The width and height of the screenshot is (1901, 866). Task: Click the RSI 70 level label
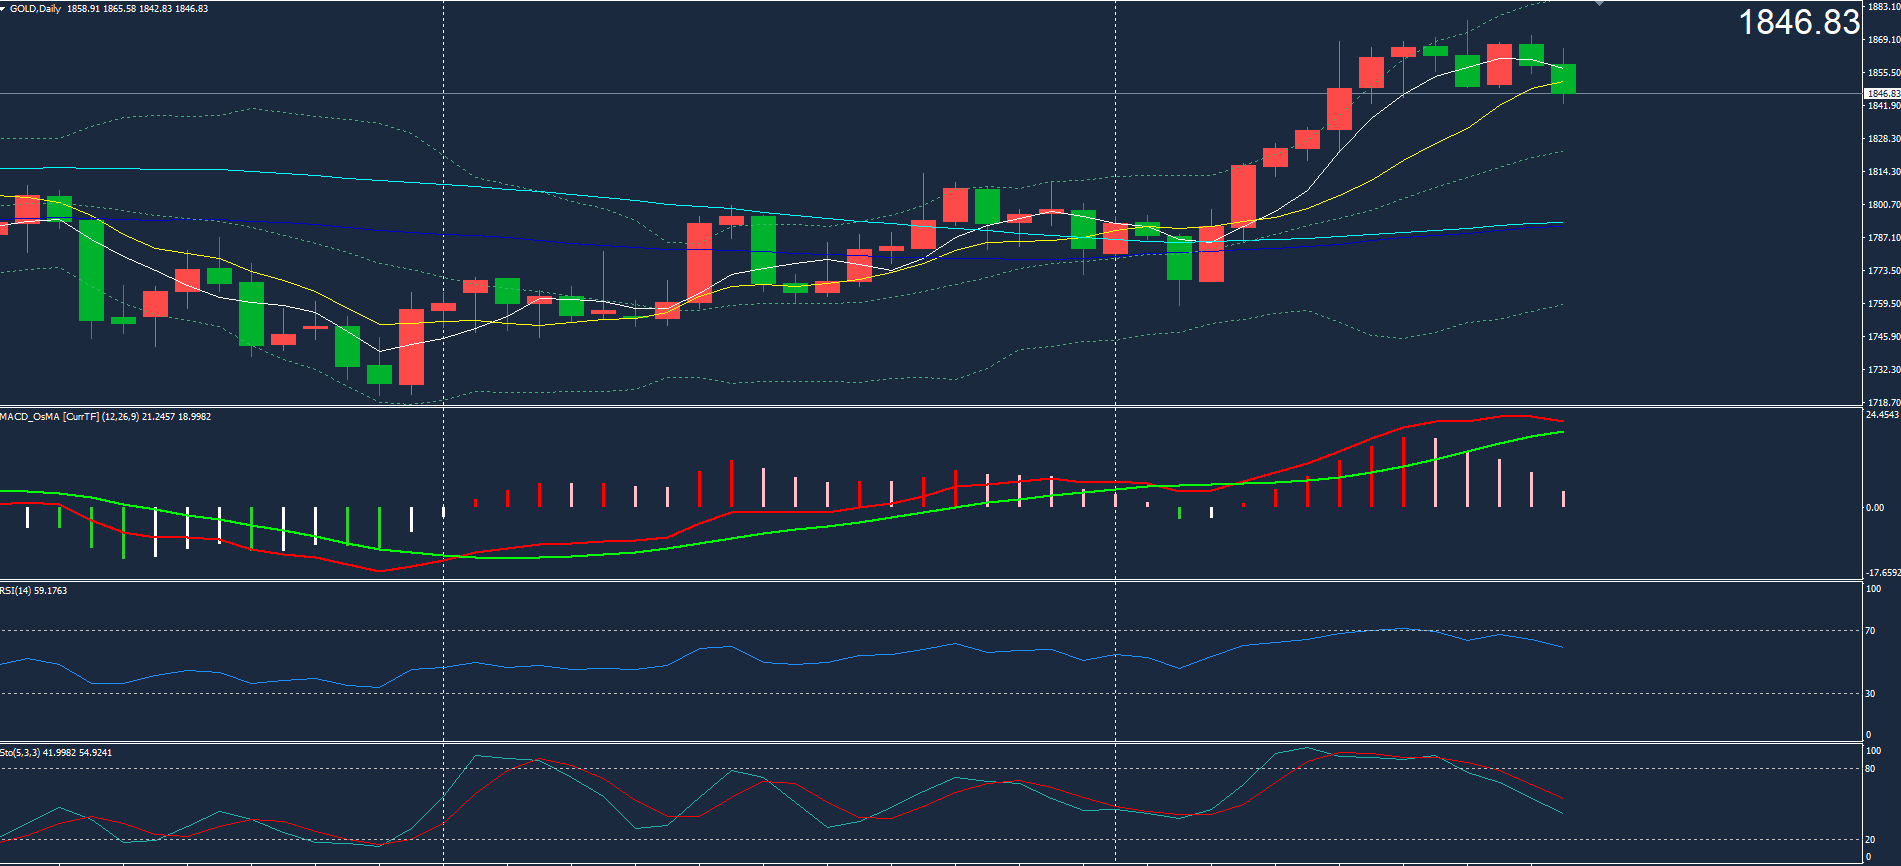coord(1870,631)
